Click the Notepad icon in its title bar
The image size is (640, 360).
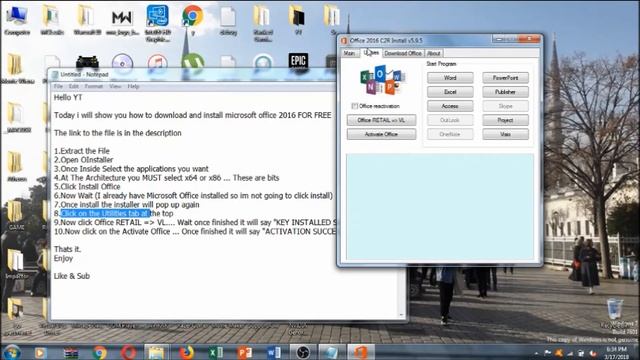coord(55,74)
